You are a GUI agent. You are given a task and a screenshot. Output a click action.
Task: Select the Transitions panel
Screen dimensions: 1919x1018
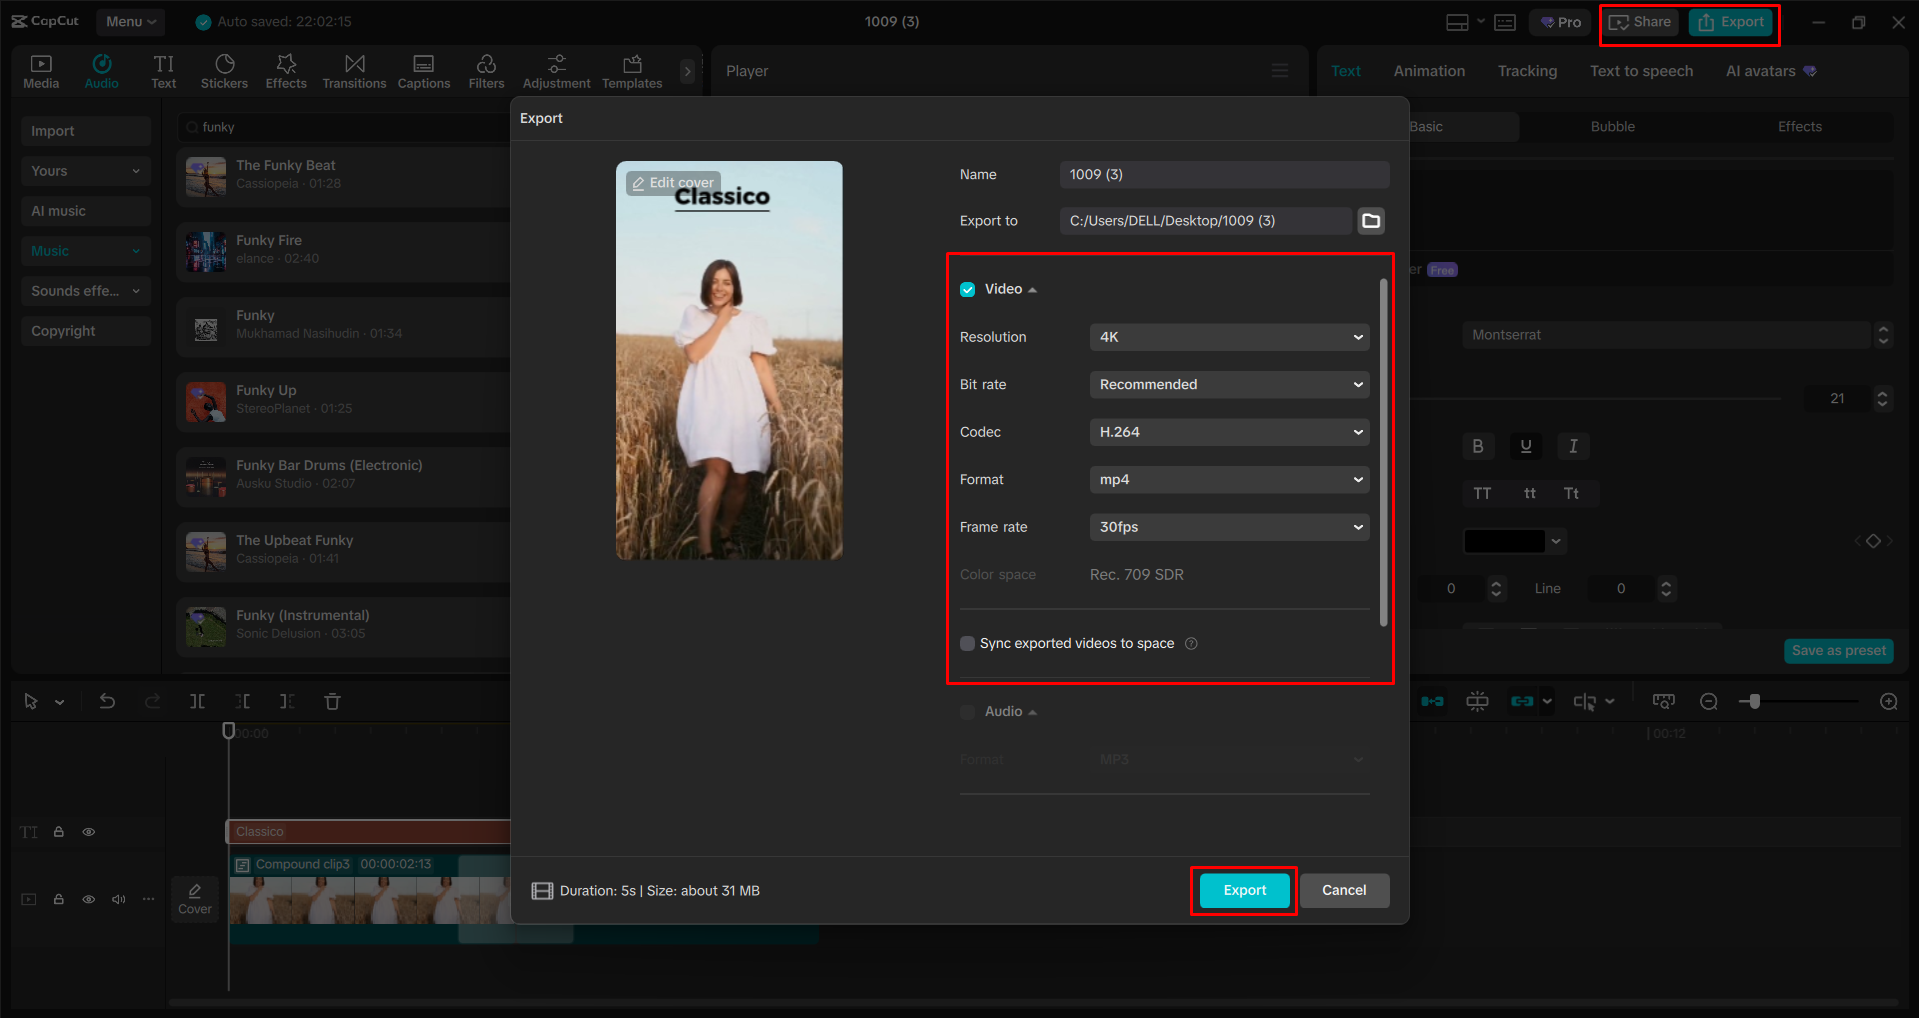click(x=354, y=70)
